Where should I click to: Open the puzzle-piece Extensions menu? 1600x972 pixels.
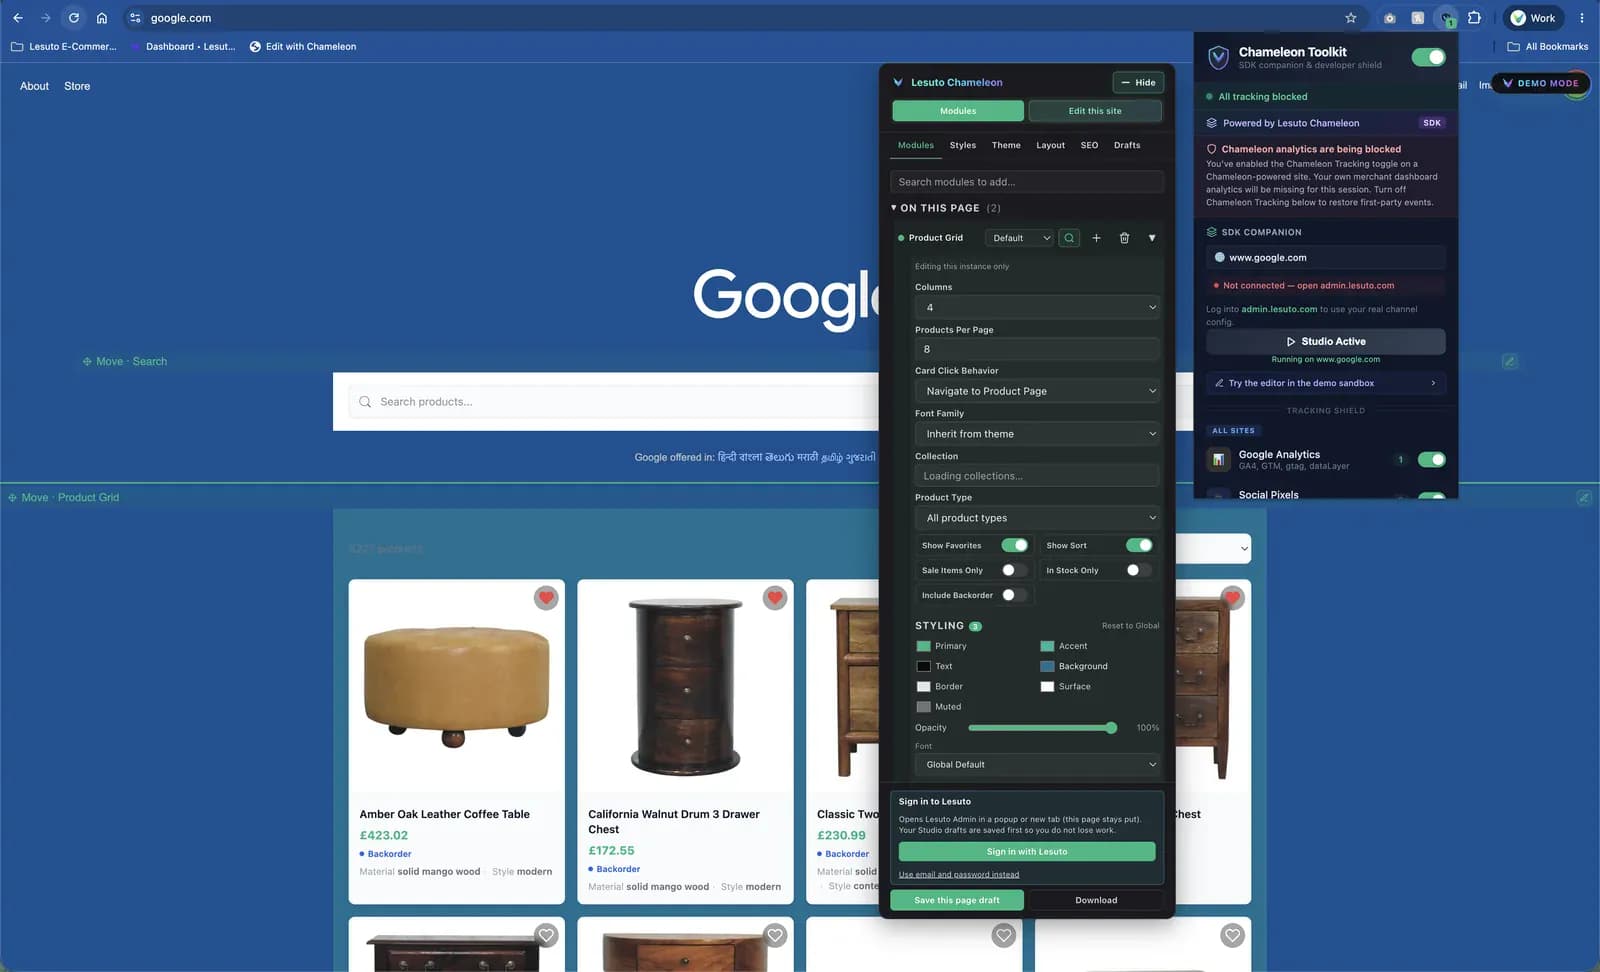pos(1475,18)
